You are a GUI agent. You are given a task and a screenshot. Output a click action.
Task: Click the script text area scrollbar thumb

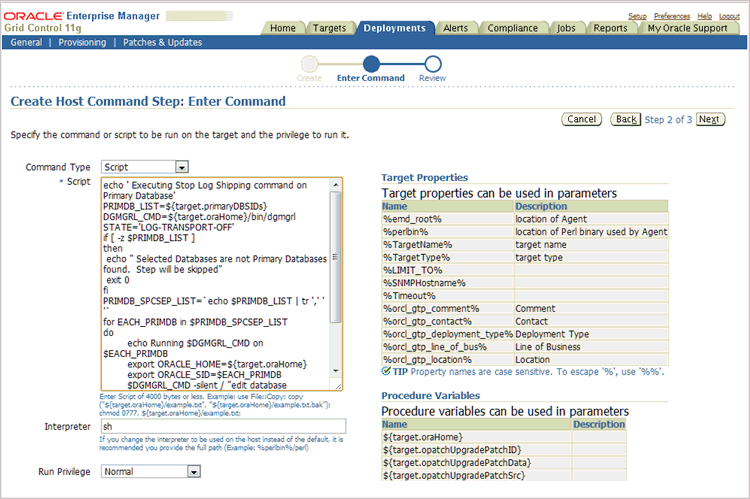[336, 257]
